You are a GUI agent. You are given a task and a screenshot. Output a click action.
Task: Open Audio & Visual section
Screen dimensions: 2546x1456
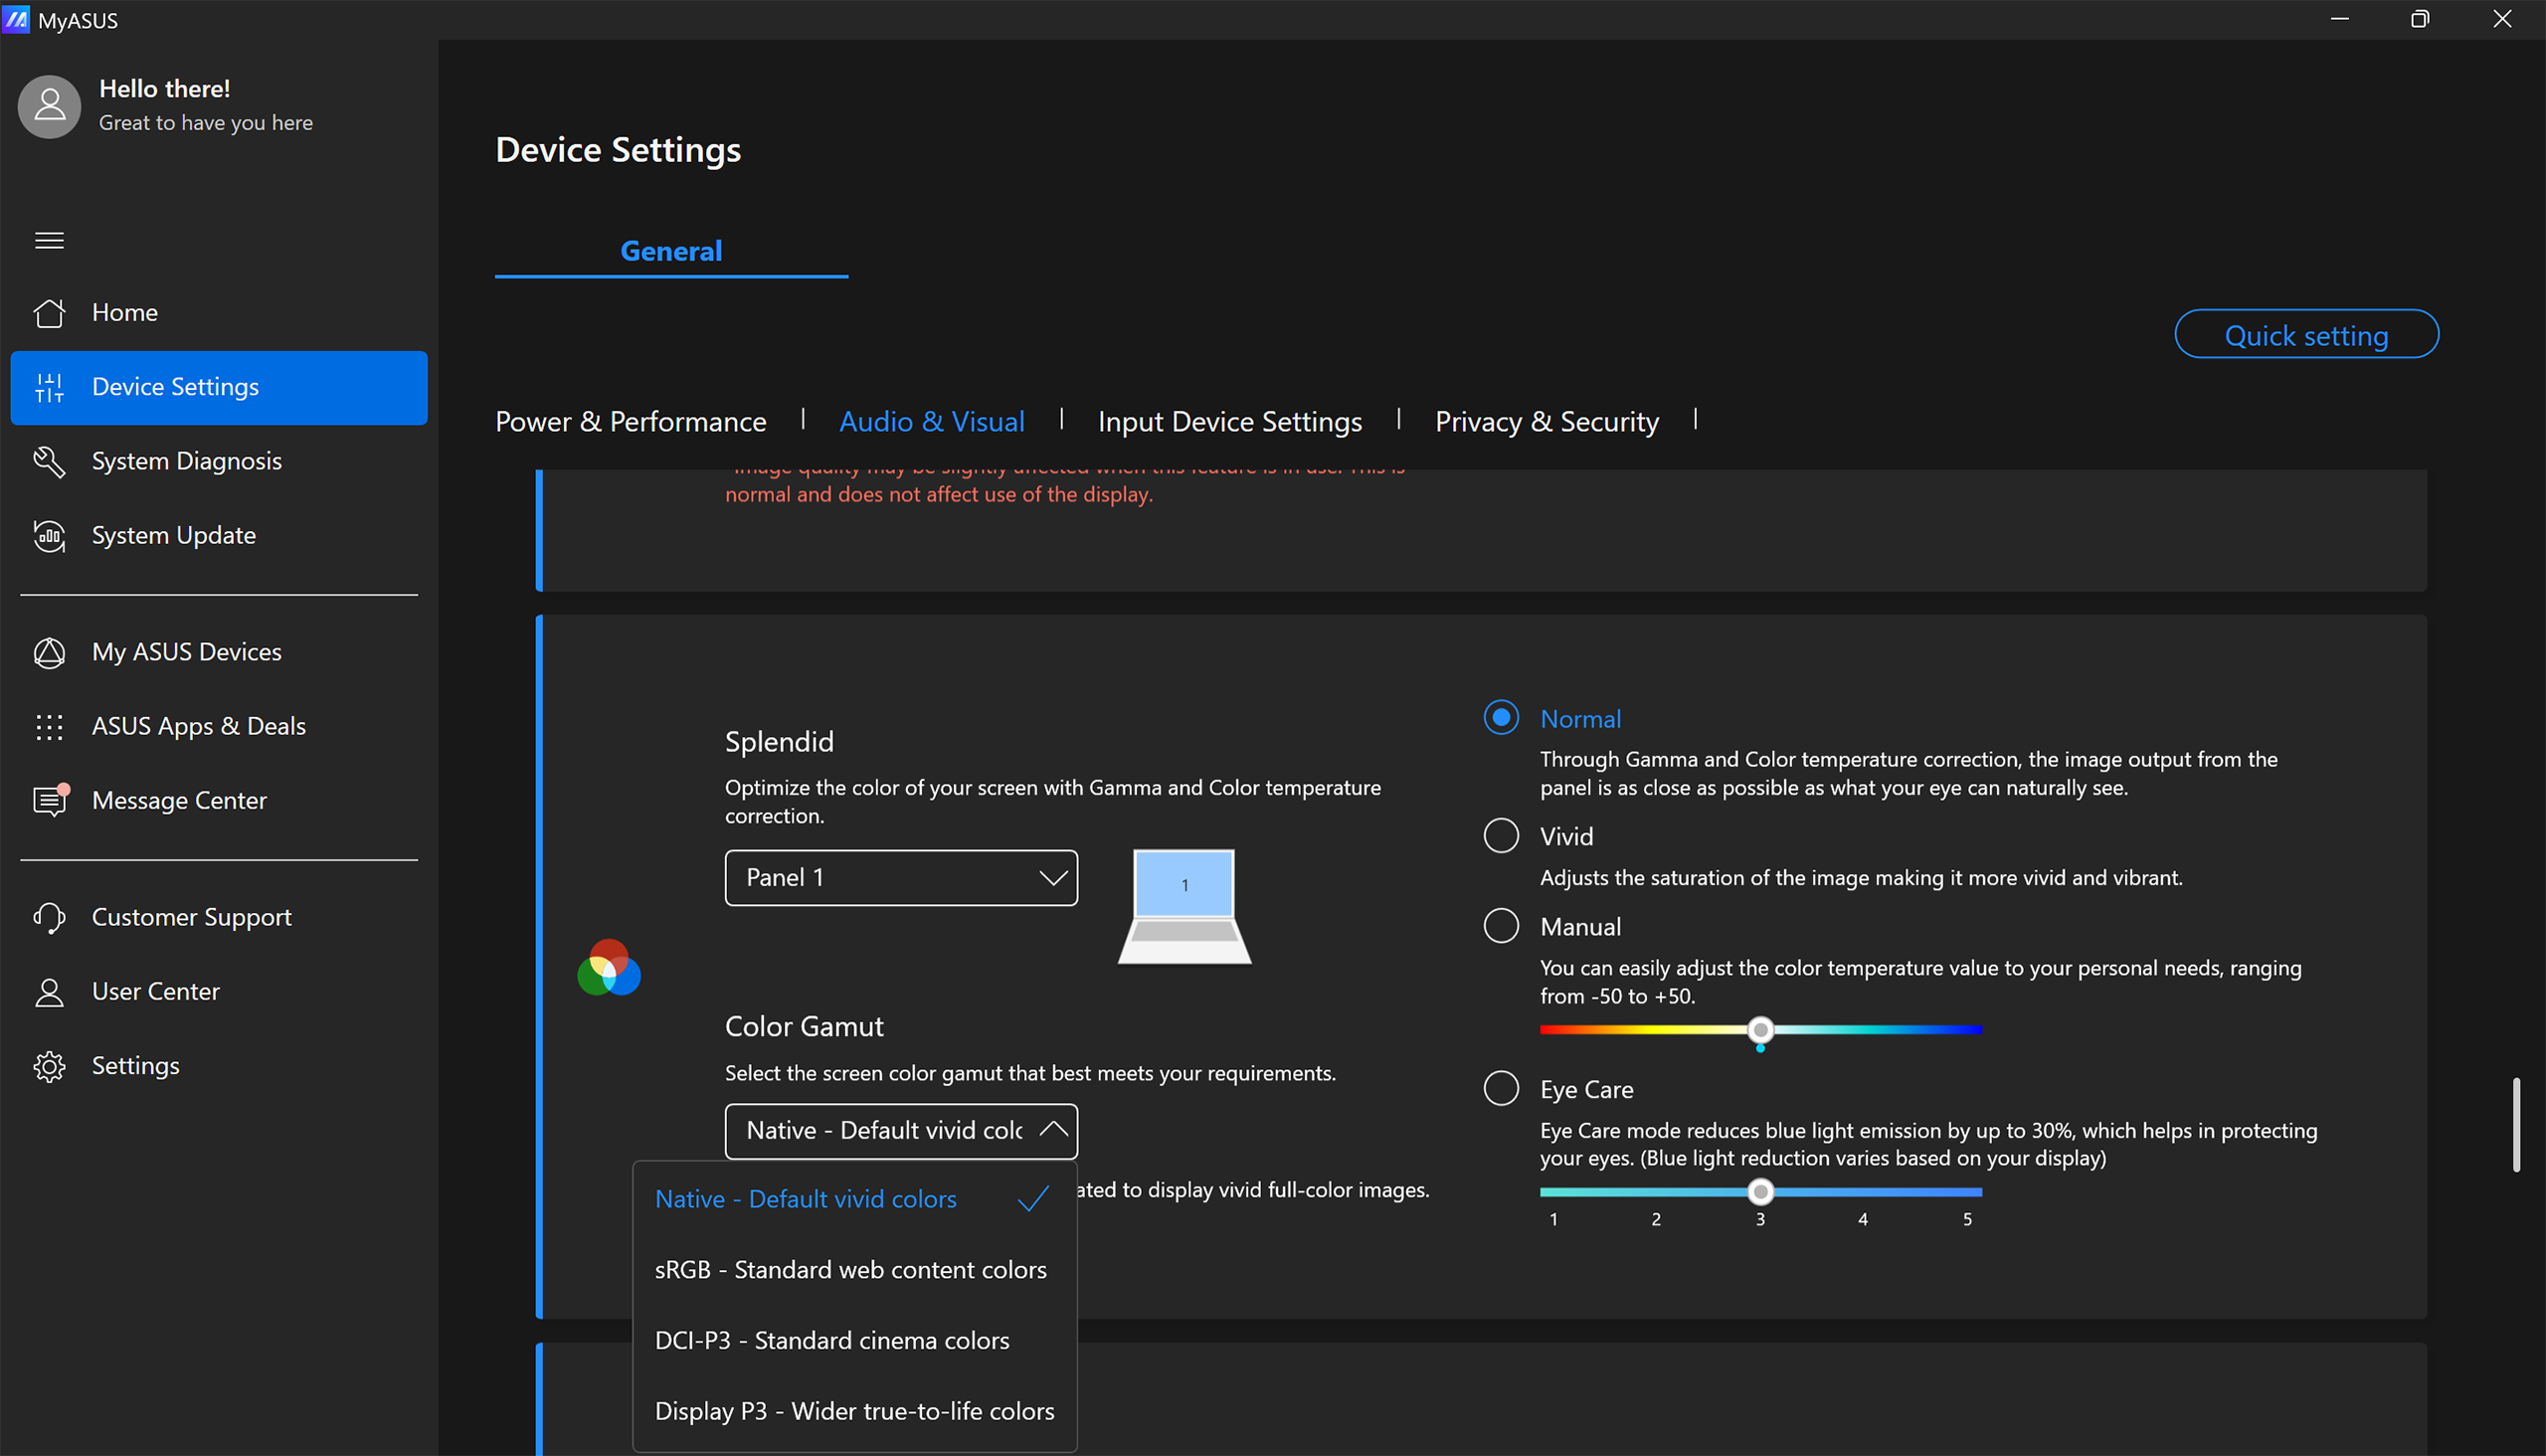point(931,421)
